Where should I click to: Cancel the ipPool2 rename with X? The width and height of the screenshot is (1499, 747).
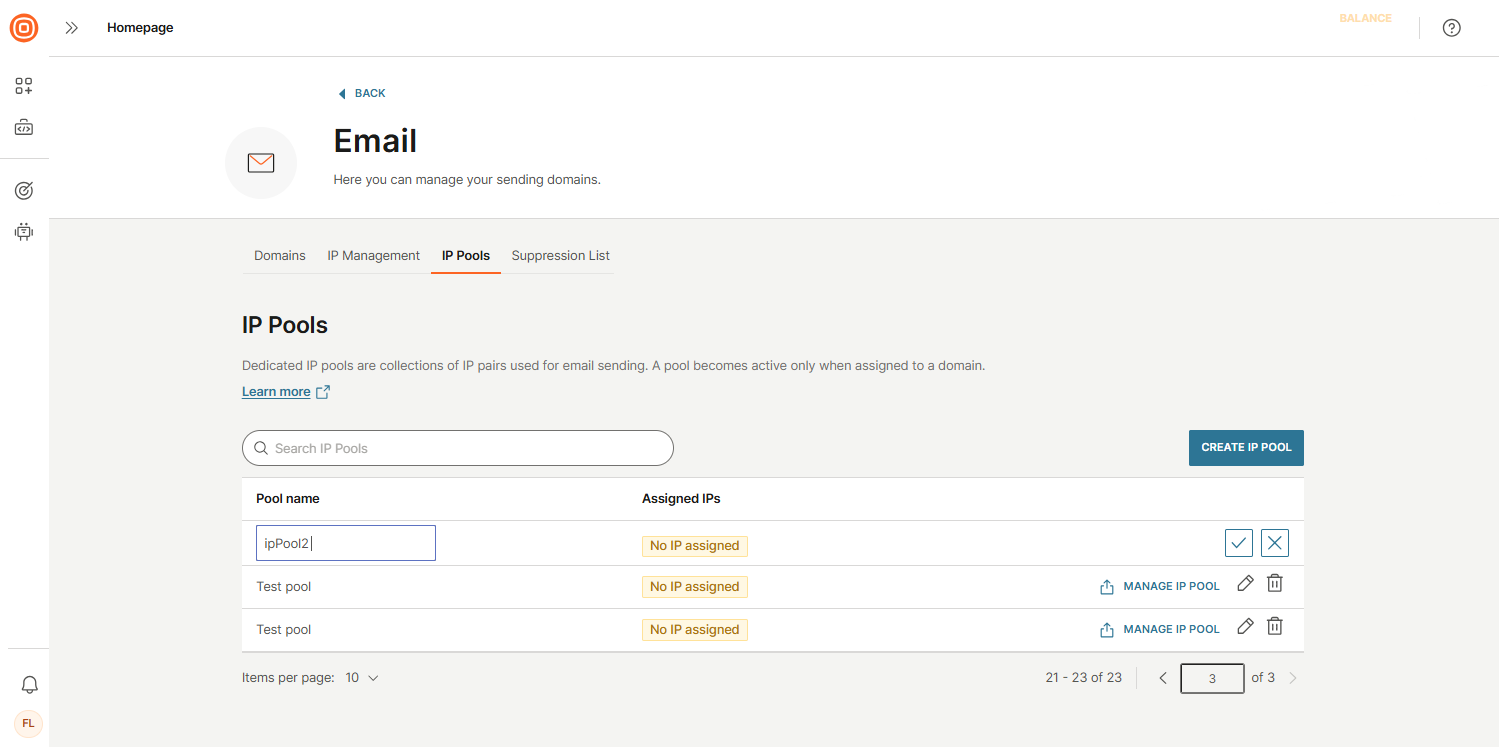(x=1274, y=542)
